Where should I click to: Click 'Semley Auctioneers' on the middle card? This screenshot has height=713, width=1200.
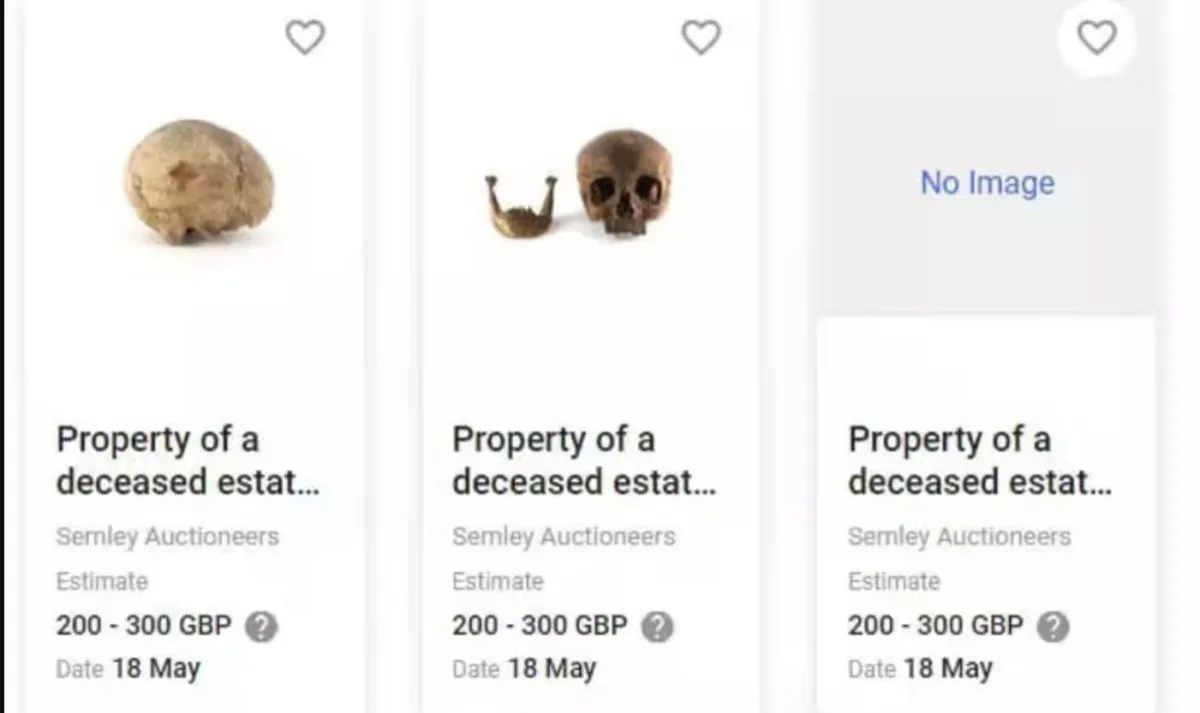[x=563, y=536]
